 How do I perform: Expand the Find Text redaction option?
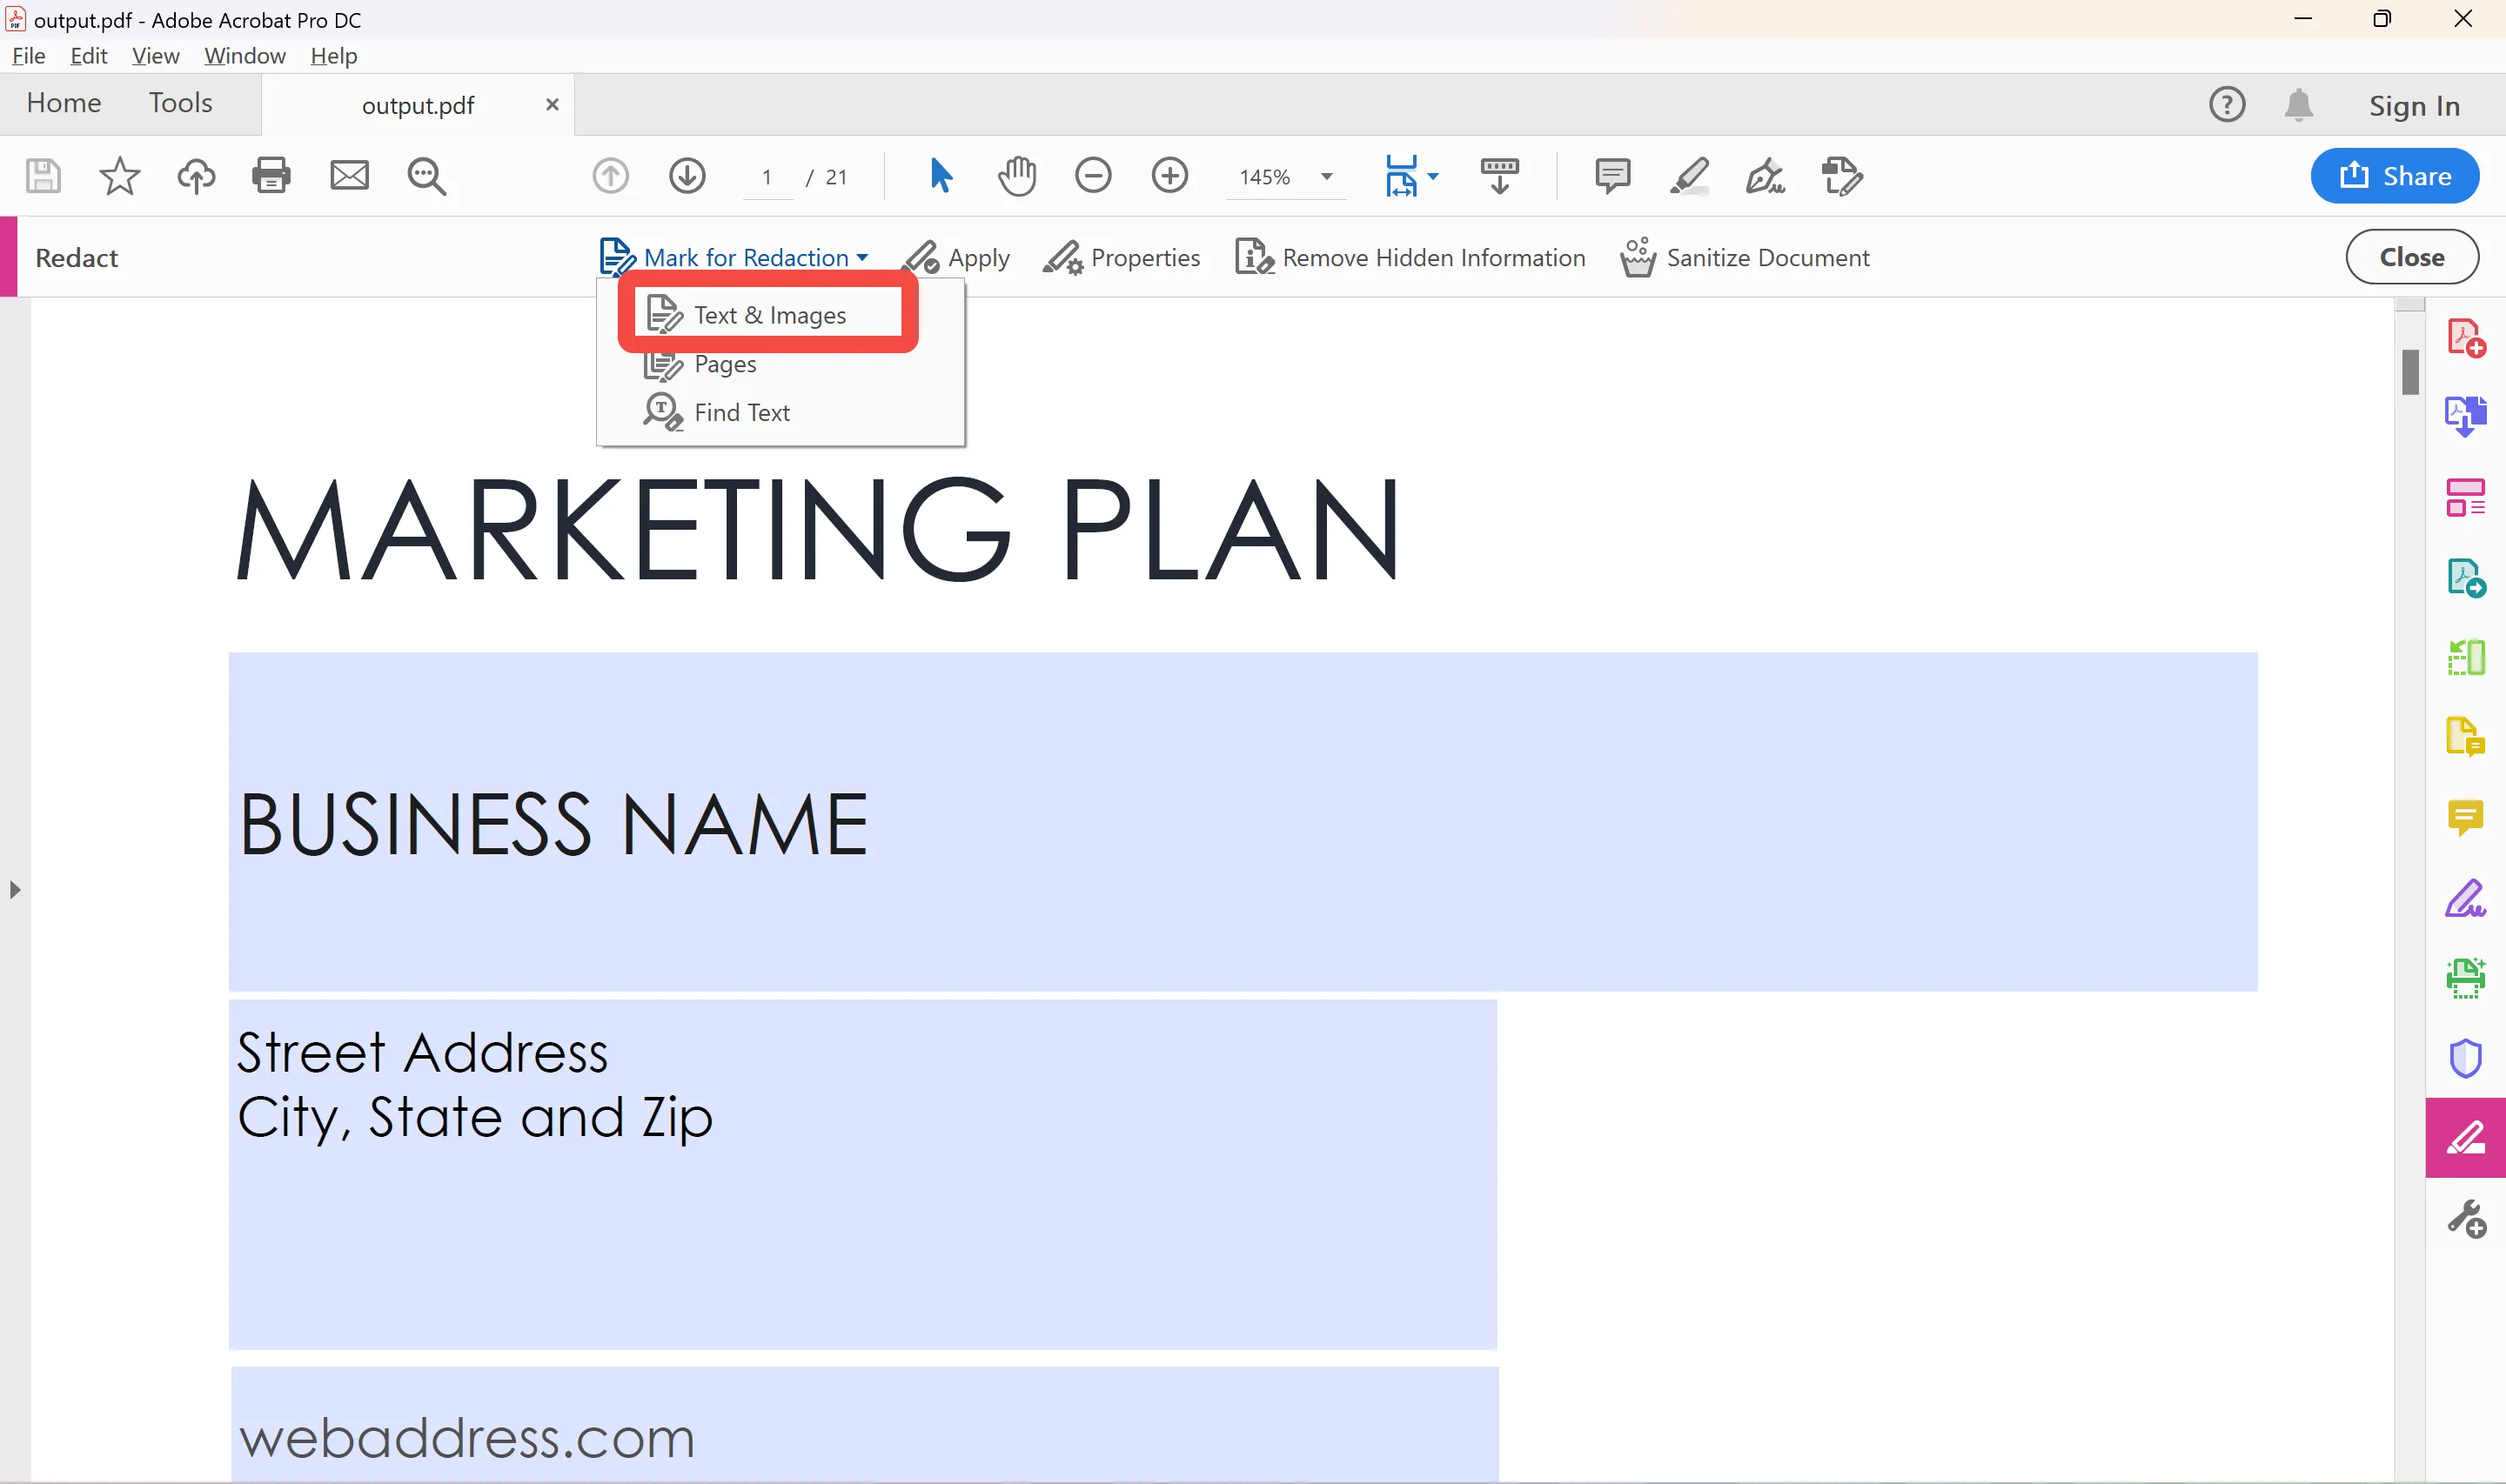(x=740, y=411)
